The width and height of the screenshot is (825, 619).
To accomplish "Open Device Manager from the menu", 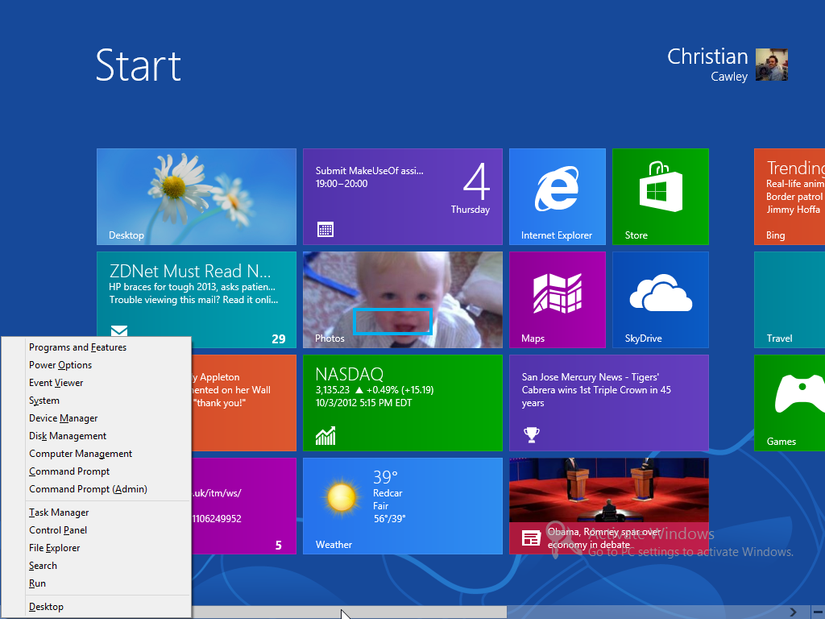I will (63, 418).
